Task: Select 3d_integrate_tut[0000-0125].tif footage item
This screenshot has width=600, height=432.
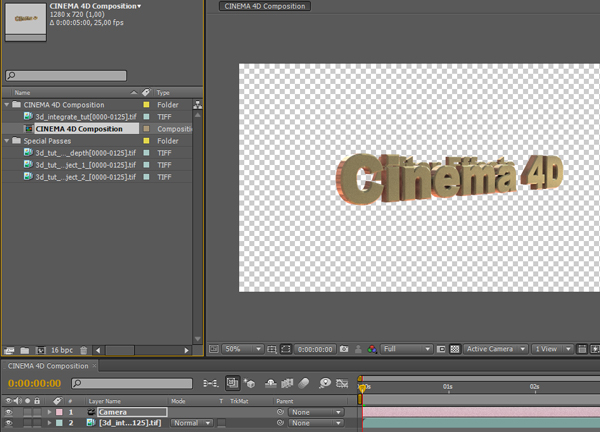Action: coord(86,116)
